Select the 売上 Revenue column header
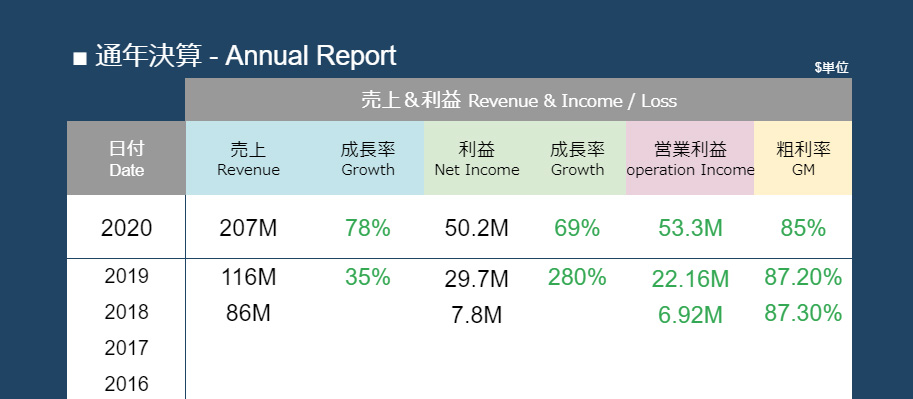 point(249,158)
